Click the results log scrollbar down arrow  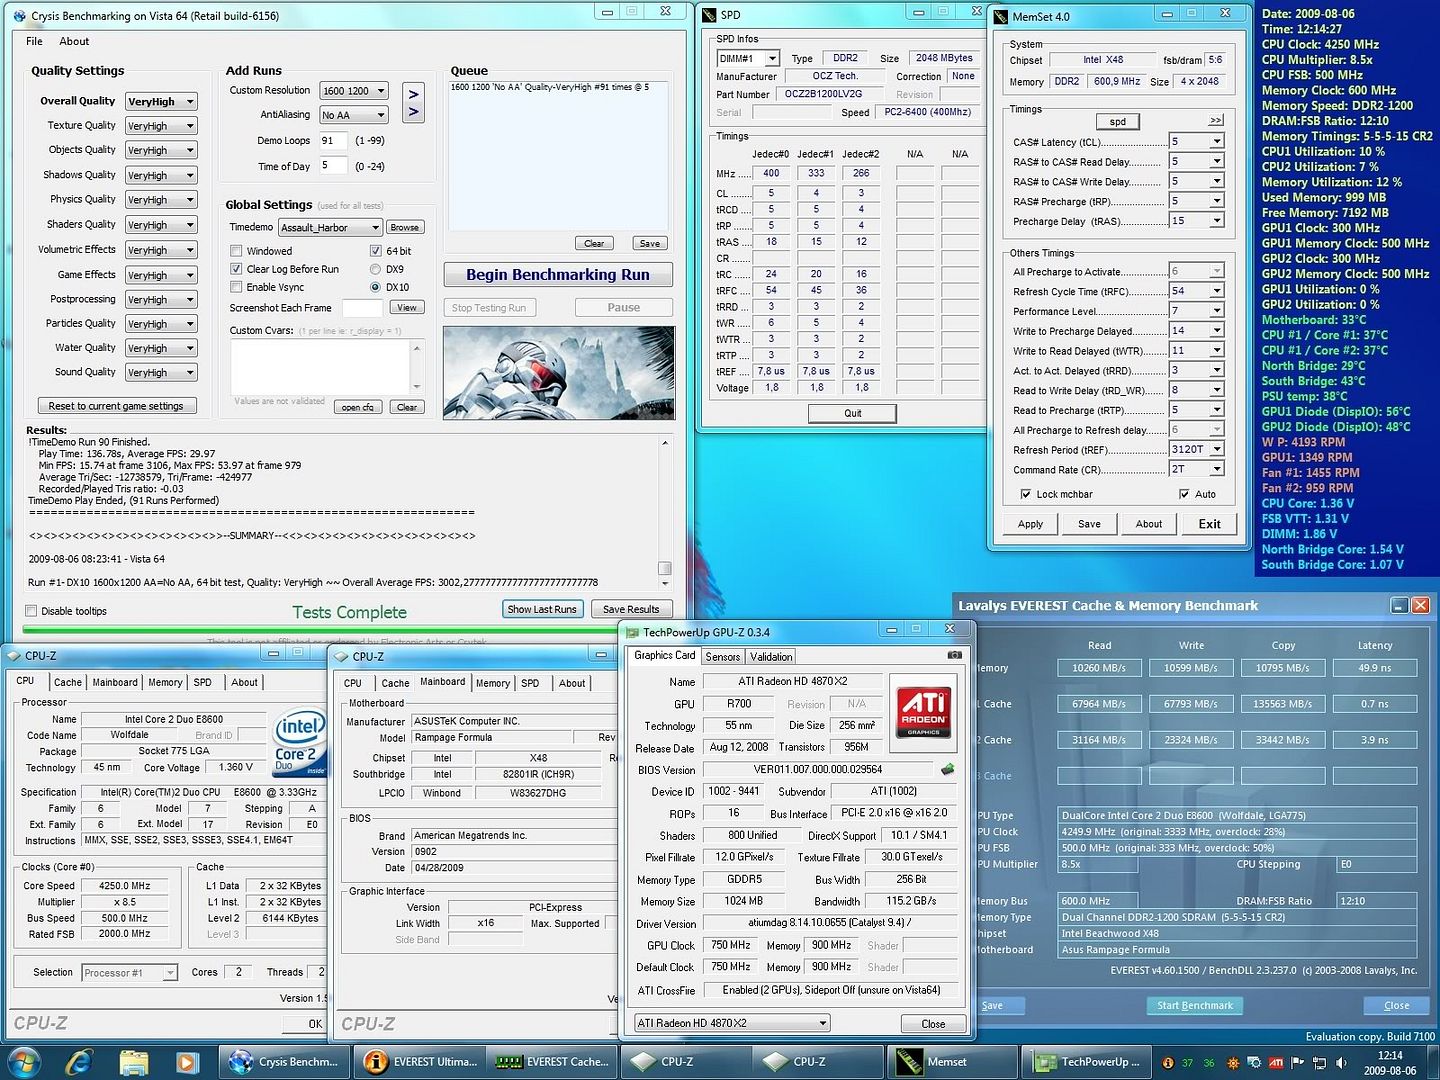(664, 581)
